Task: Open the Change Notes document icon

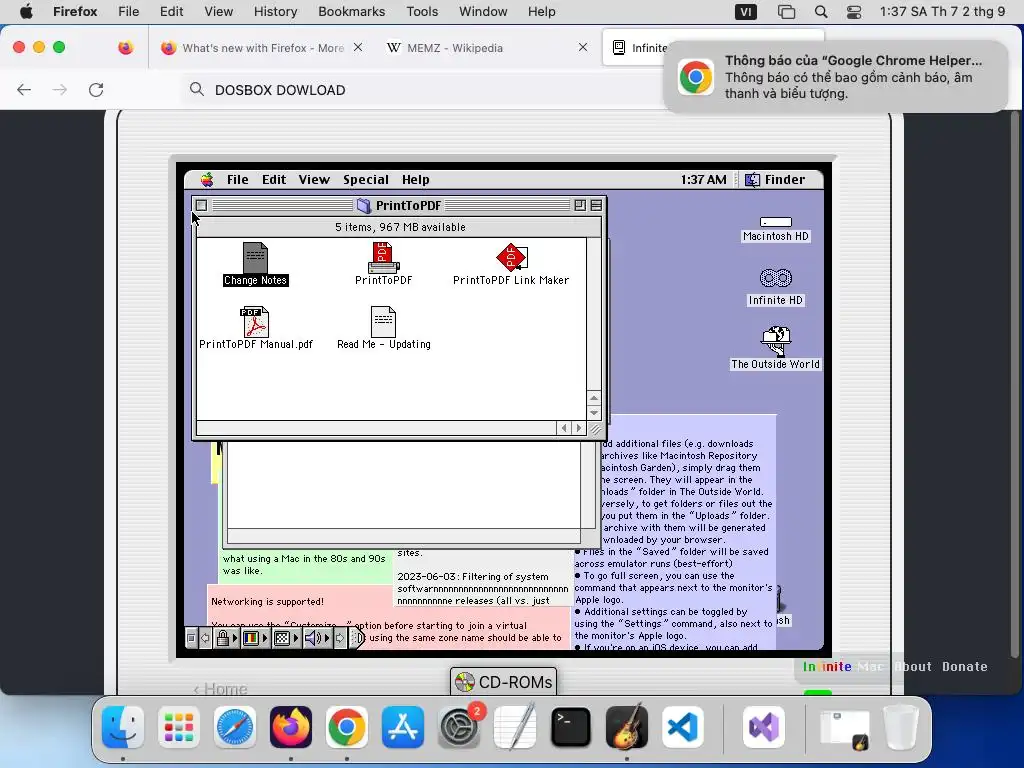Action: click(x=255, y=258)
